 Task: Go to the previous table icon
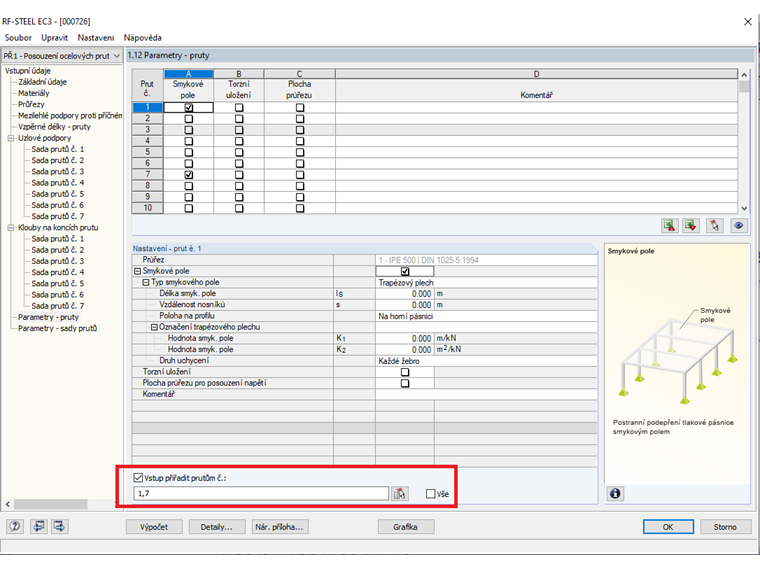[x=39, y=526]
